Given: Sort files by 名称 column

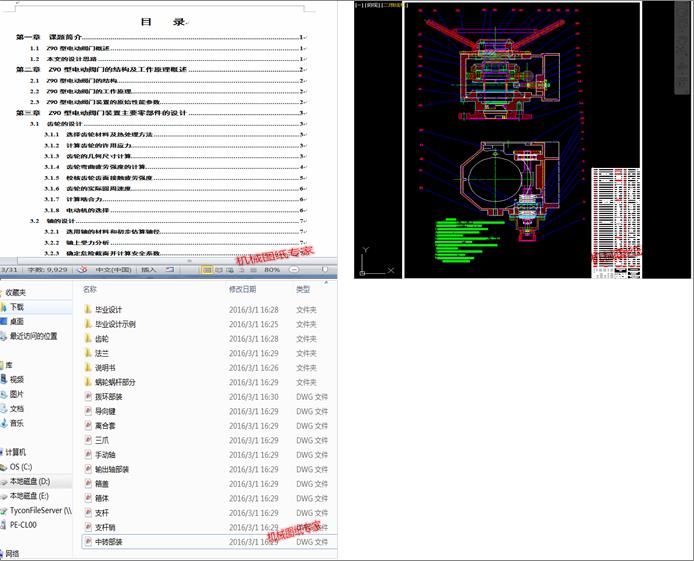Looking at the screenshot, I should pos(90,289).
